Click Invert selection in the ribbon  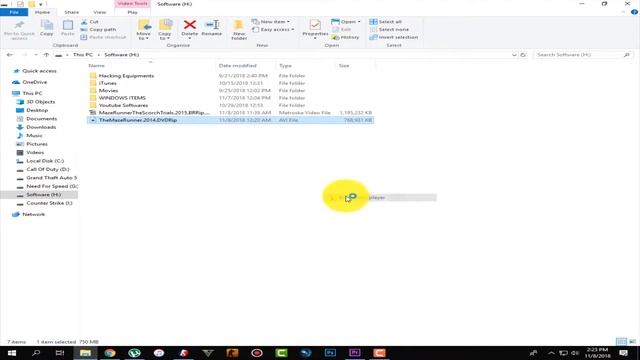tap(393, 37)
